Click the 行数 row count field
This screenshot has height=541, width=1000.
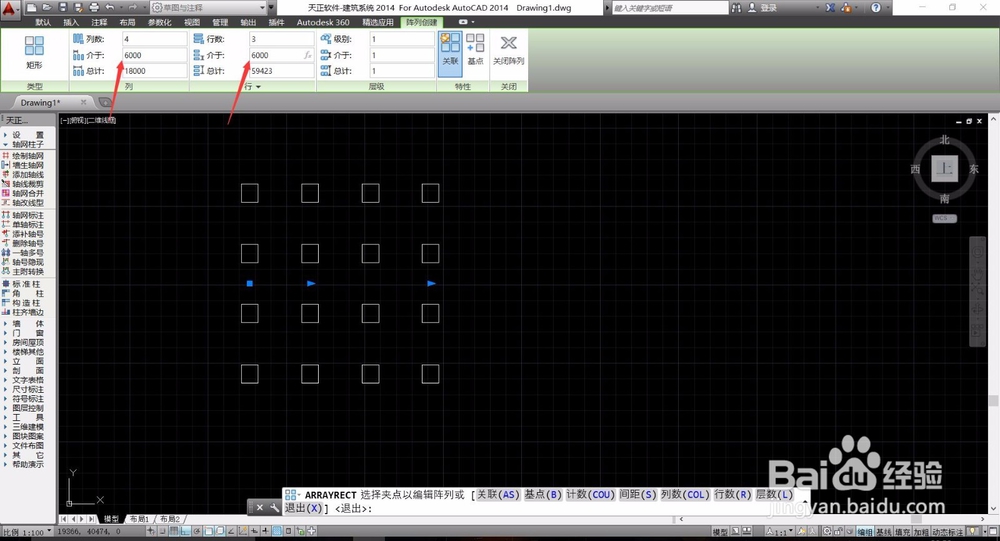point(281,39)
